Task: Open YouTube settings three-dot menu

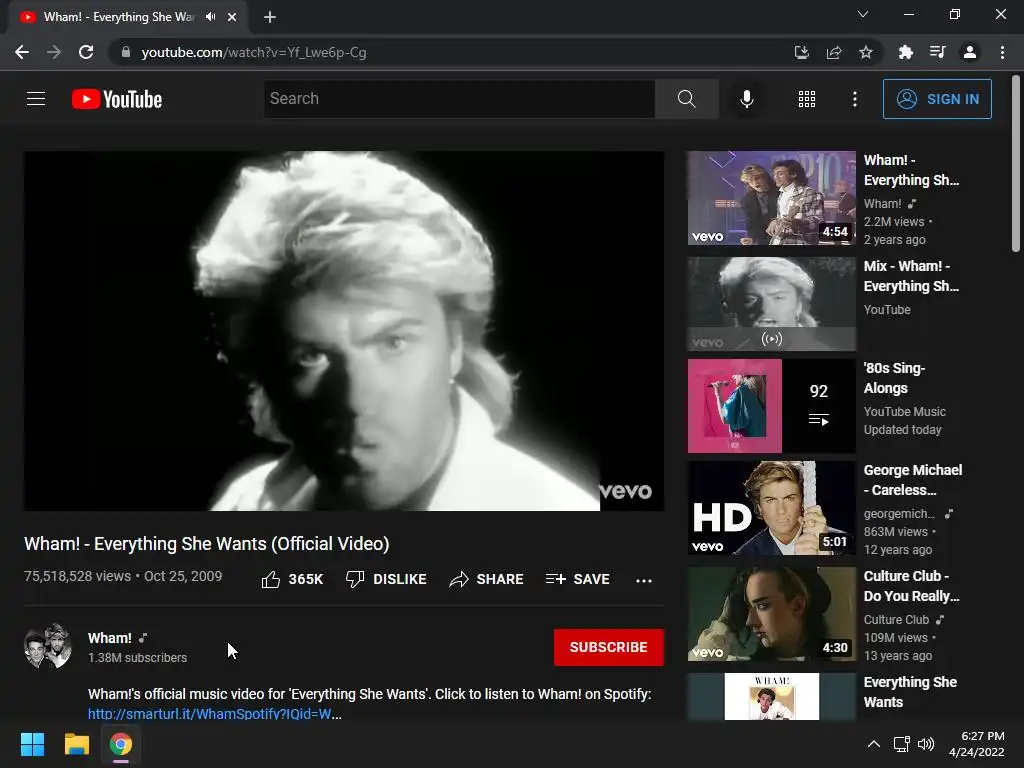Action: pos(855,99)
